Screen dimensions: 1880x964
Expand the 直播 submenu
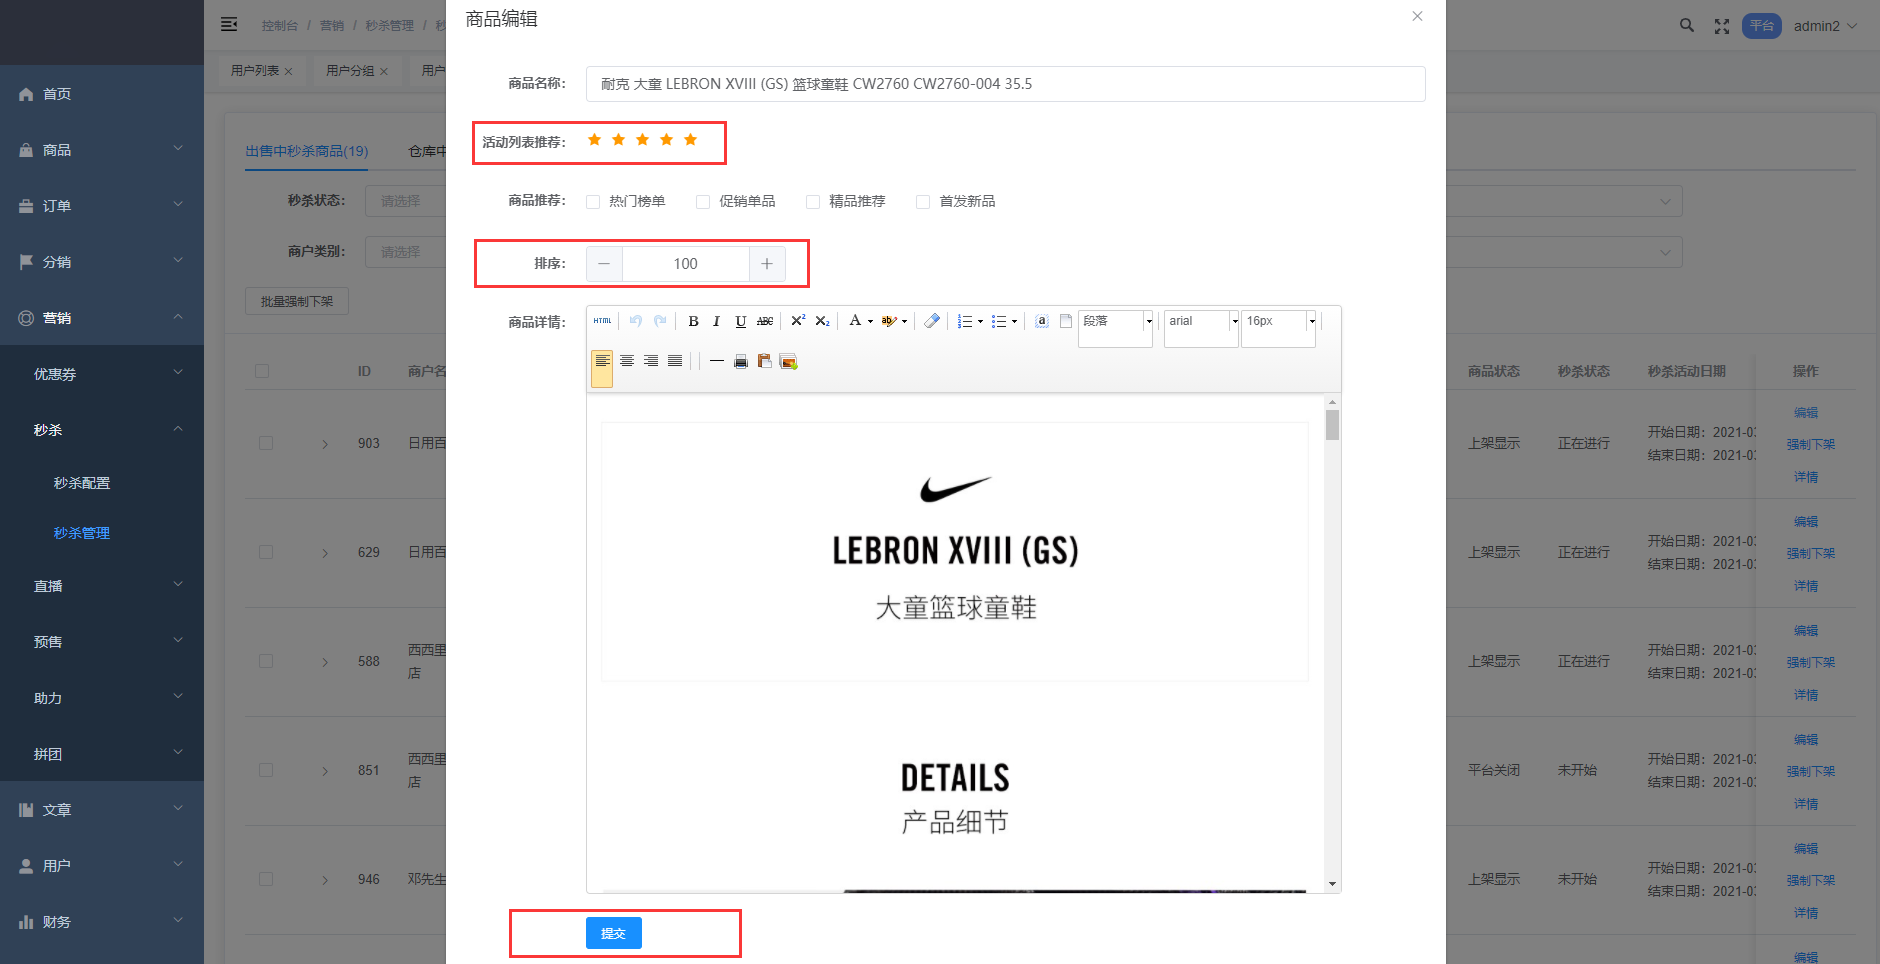(x=102, y=586)
